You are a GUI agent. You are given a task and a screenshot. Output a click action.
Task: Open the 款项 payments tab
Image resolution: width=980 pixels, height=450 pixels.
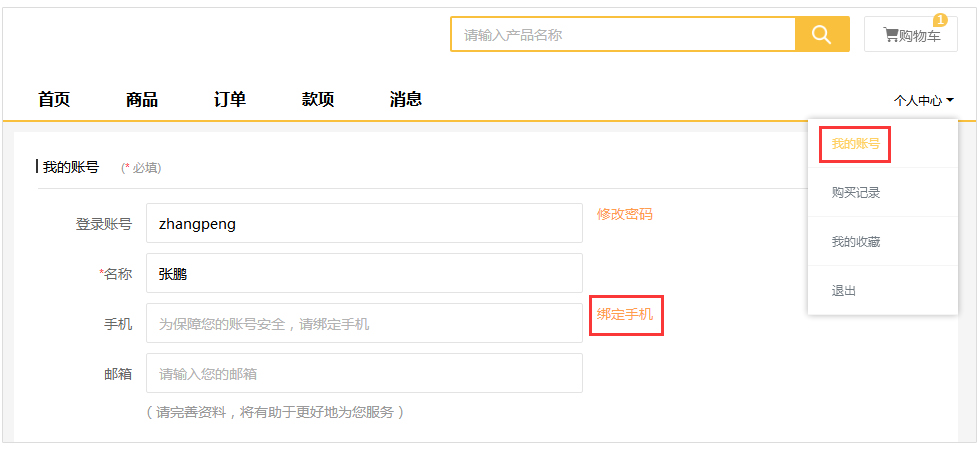(318, 99)
